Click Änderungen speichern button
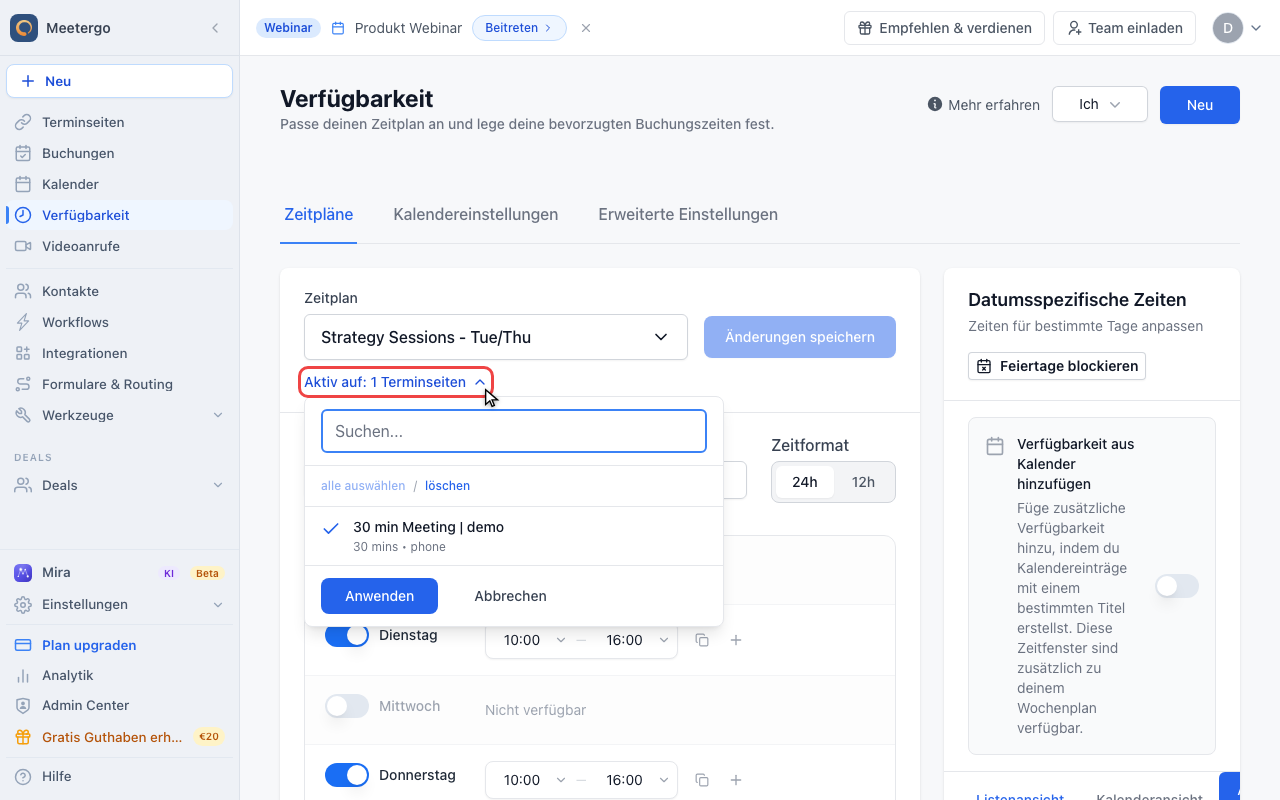This screenshot has height=800, width=1280. 800,337
